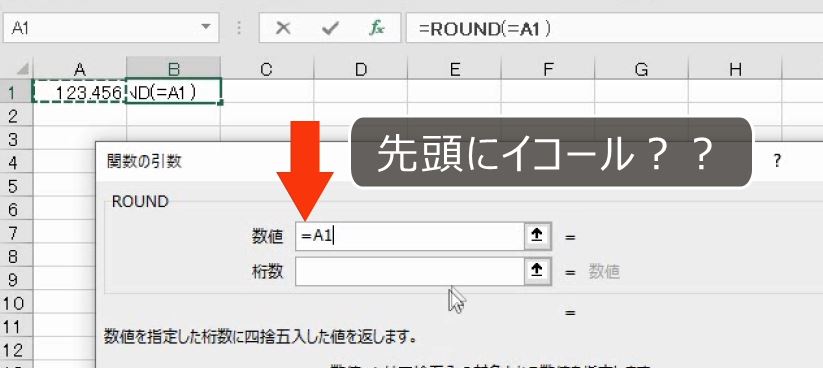Select column H header
The image size is (823, 368).
pyautogui.click(x=735, y=69)
